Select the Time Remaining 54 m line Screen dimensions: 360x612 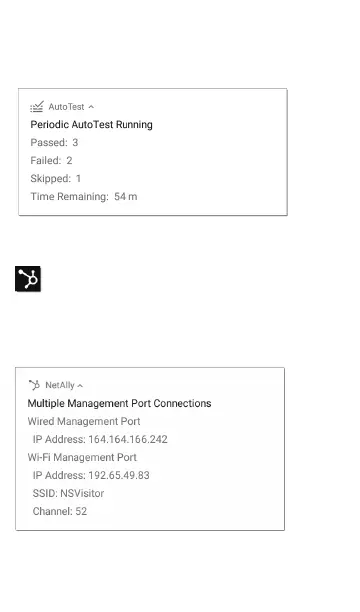84,196
